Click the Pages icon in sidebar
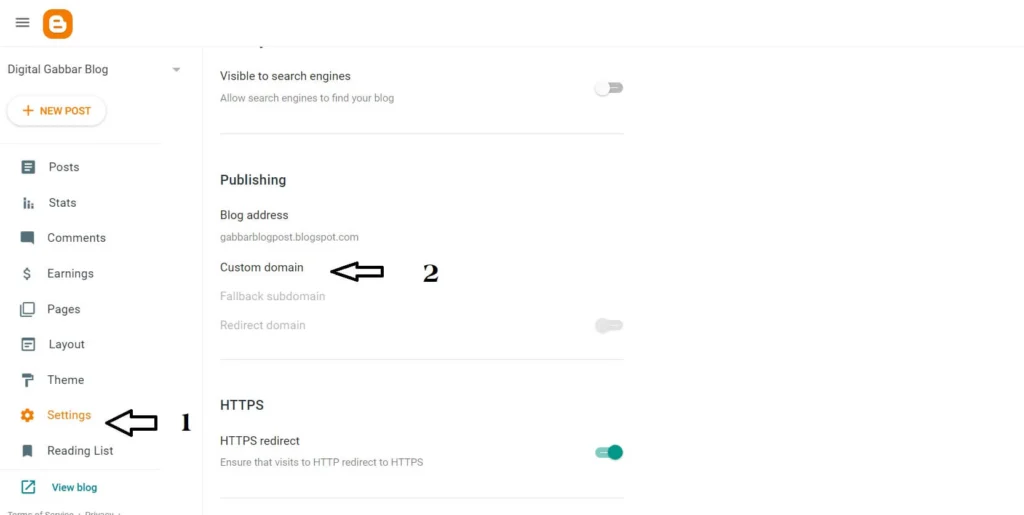This screenshot has width=1024, height=515. [28, 309]
